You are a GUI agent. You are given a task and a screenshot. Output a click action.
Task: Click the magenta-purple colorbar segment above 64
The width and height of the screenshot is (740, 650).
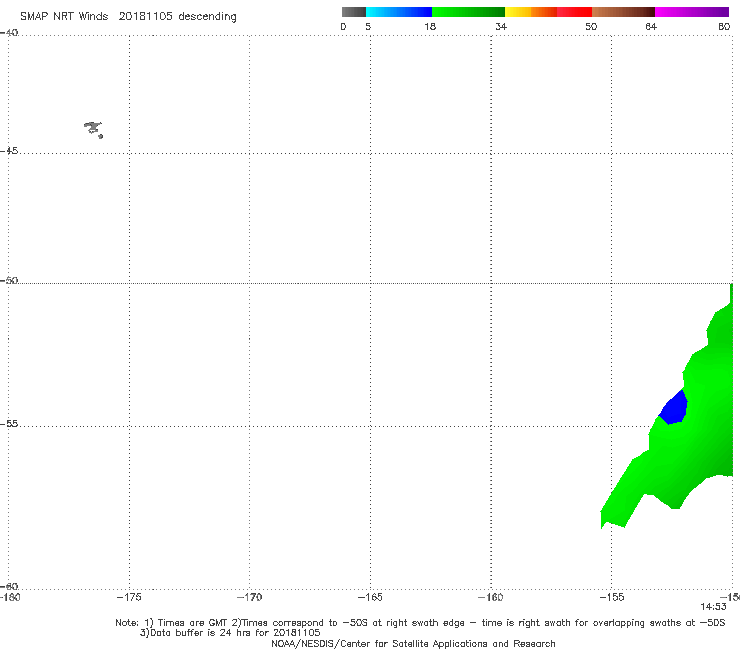point(692,12)
